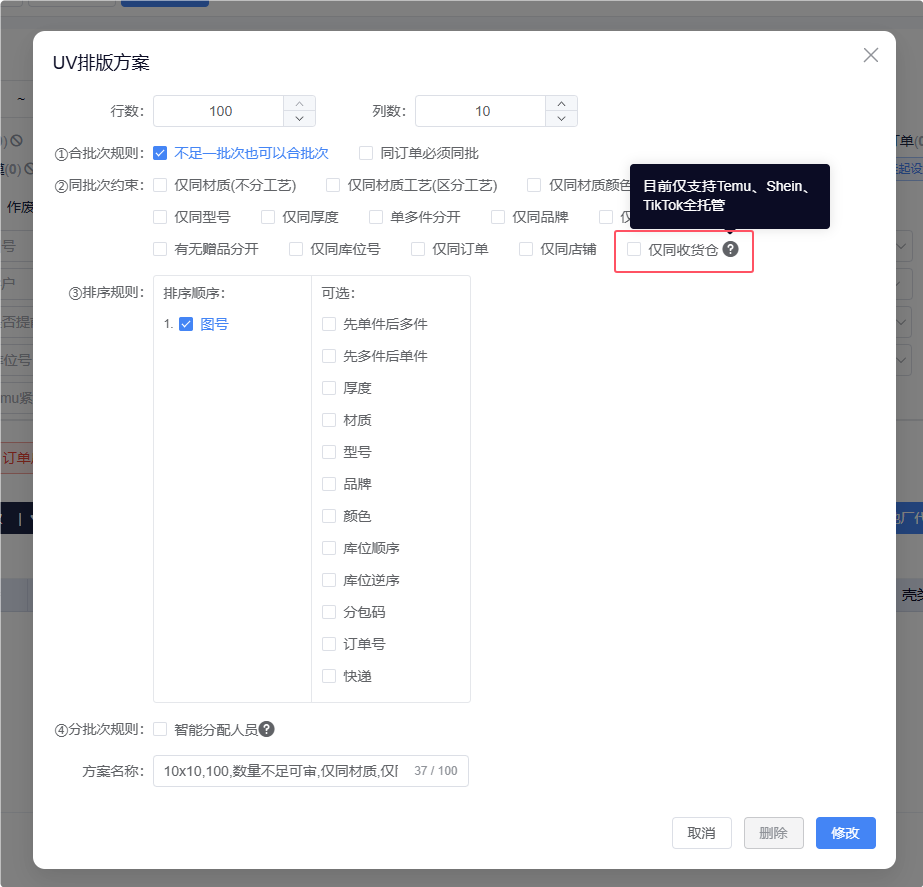Toggle 单多件分开 checkbox
This screenshot has height=887, width=923.
point(376,217)
